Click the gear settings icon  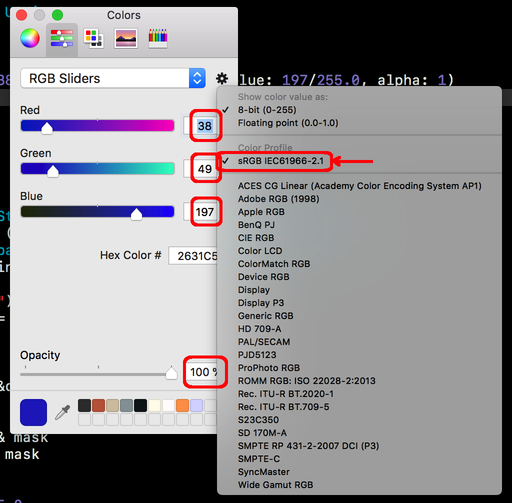pos(222,79)
